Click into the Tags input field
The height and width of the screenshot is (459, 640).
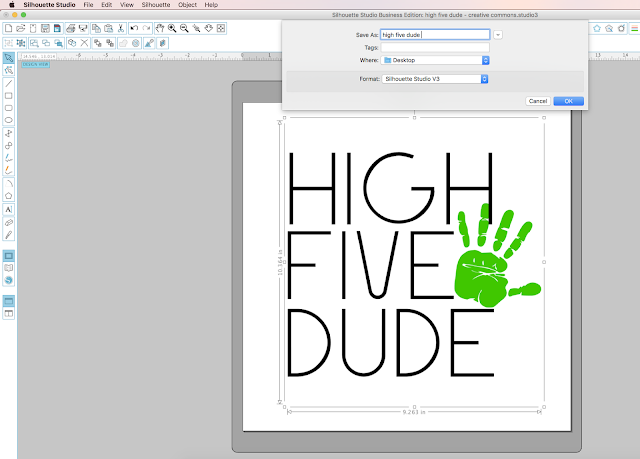tap(435, 48)
